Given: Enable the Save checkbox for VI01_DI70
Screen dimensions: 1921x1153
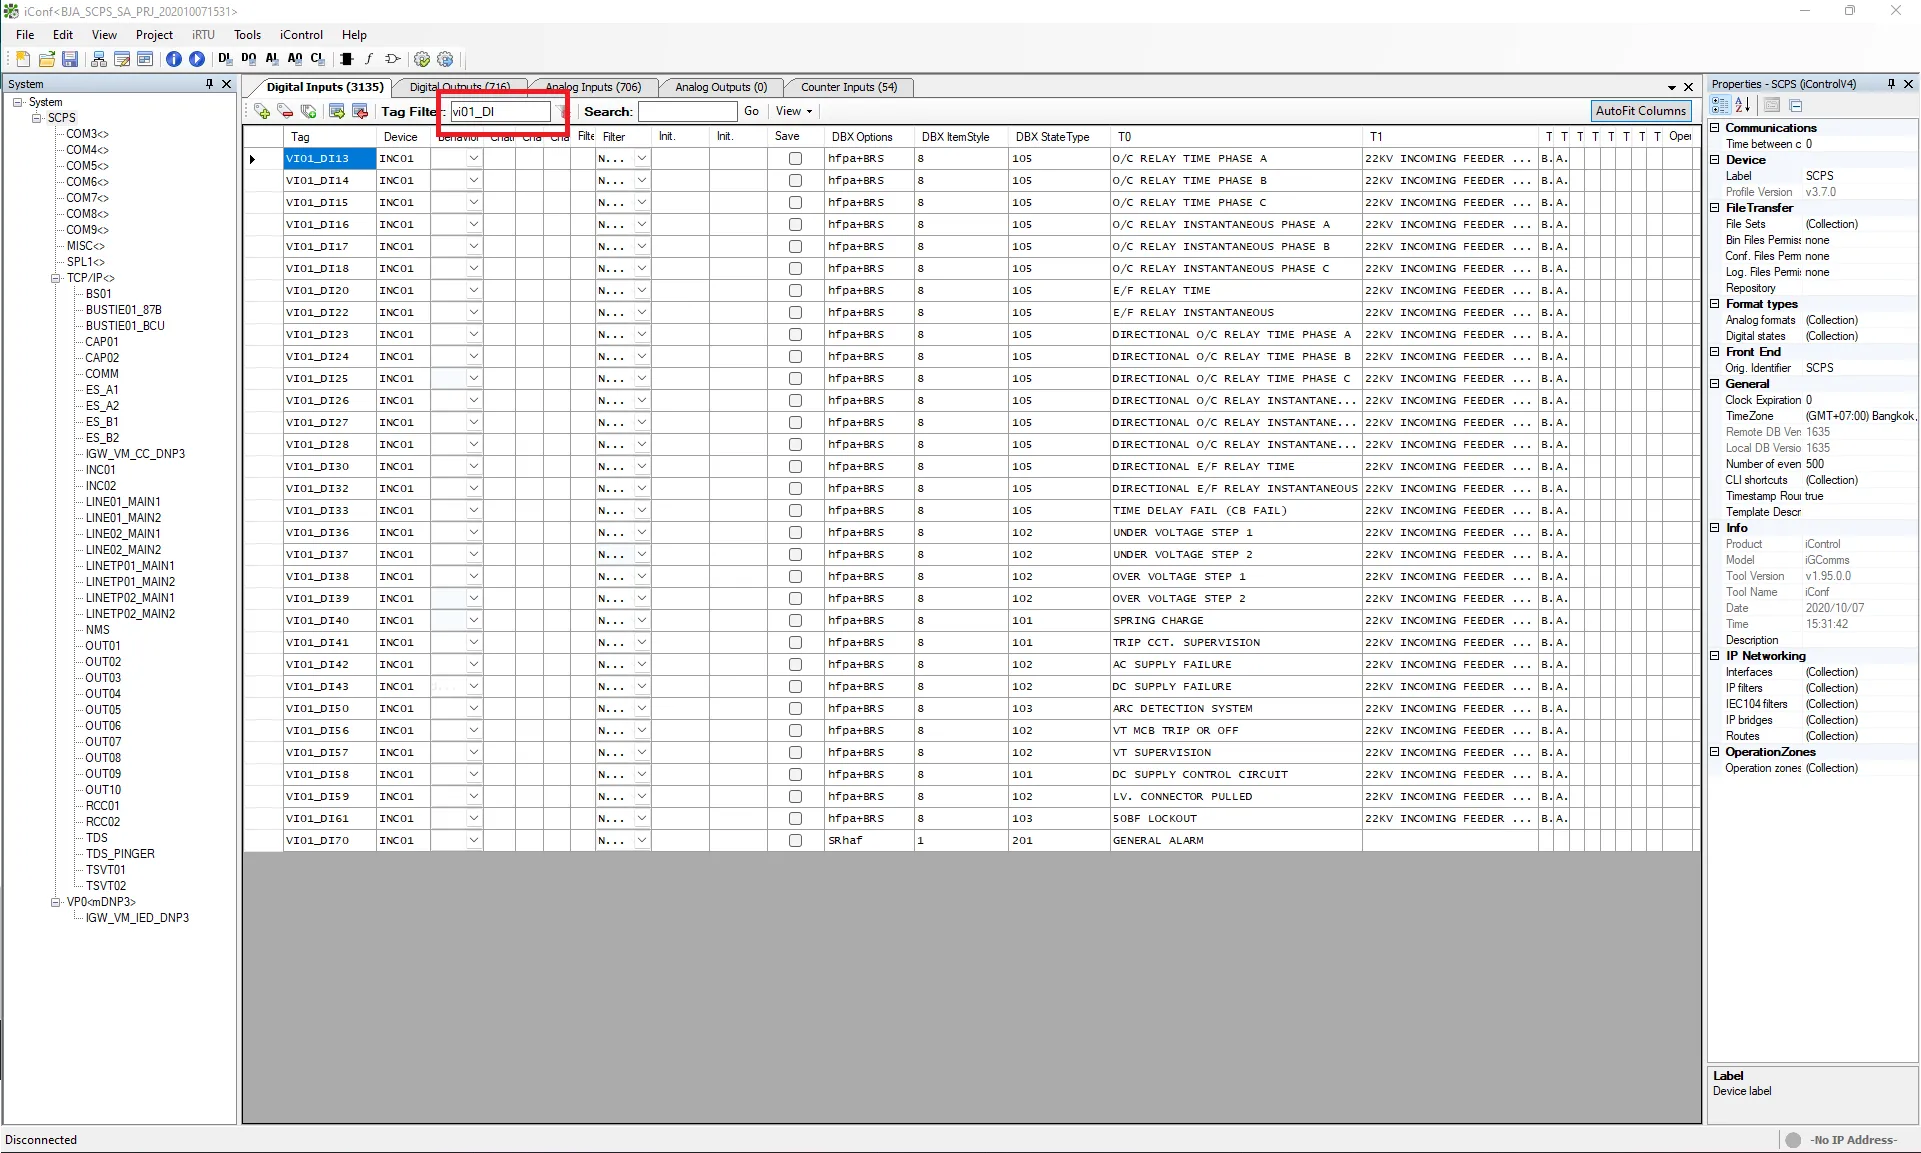Looking at the screenshot, I should click(x=795, y=841).
